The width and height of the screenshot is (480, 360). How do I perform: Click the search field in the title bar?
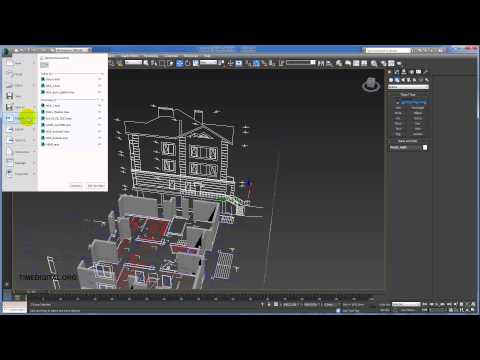click(388, 51)
